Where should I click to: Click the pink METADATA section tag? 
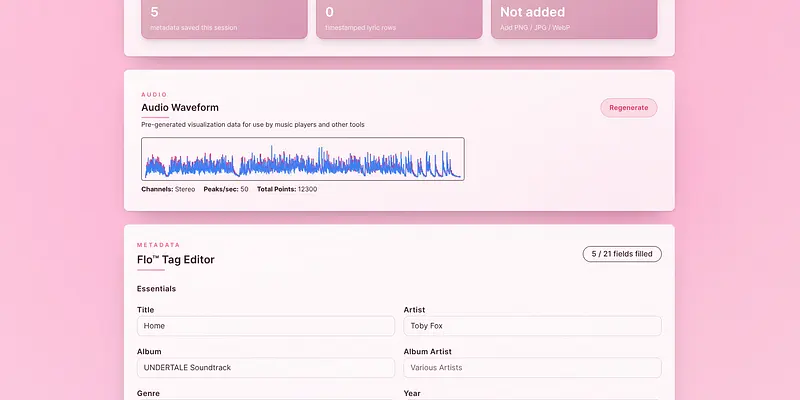coord(158,244)
